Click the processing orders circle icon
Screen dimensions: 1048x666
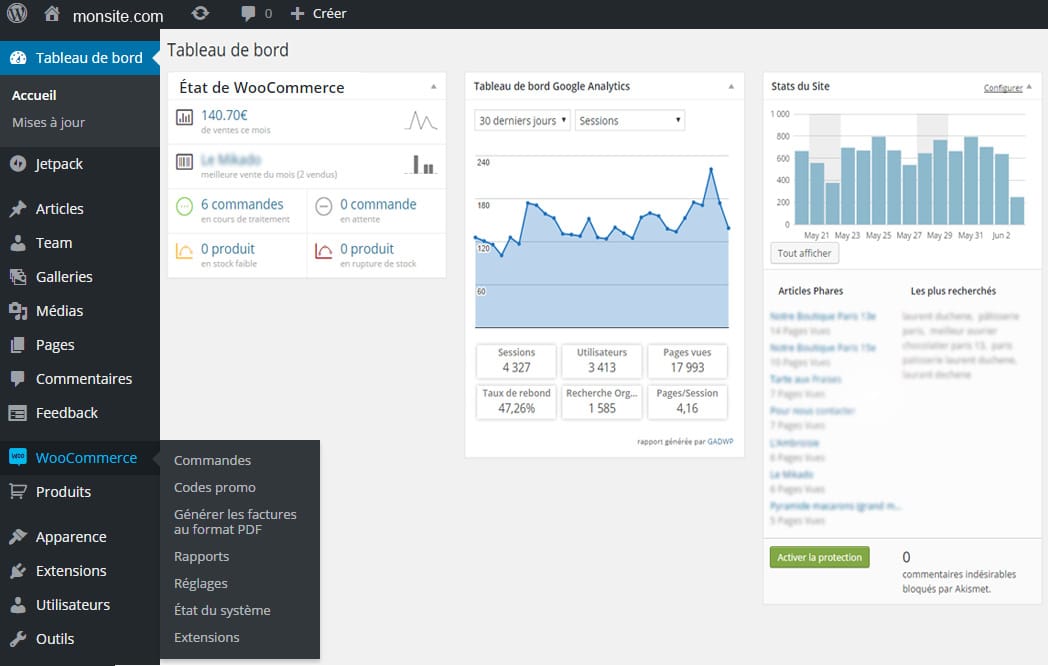[x=184, y=206]
